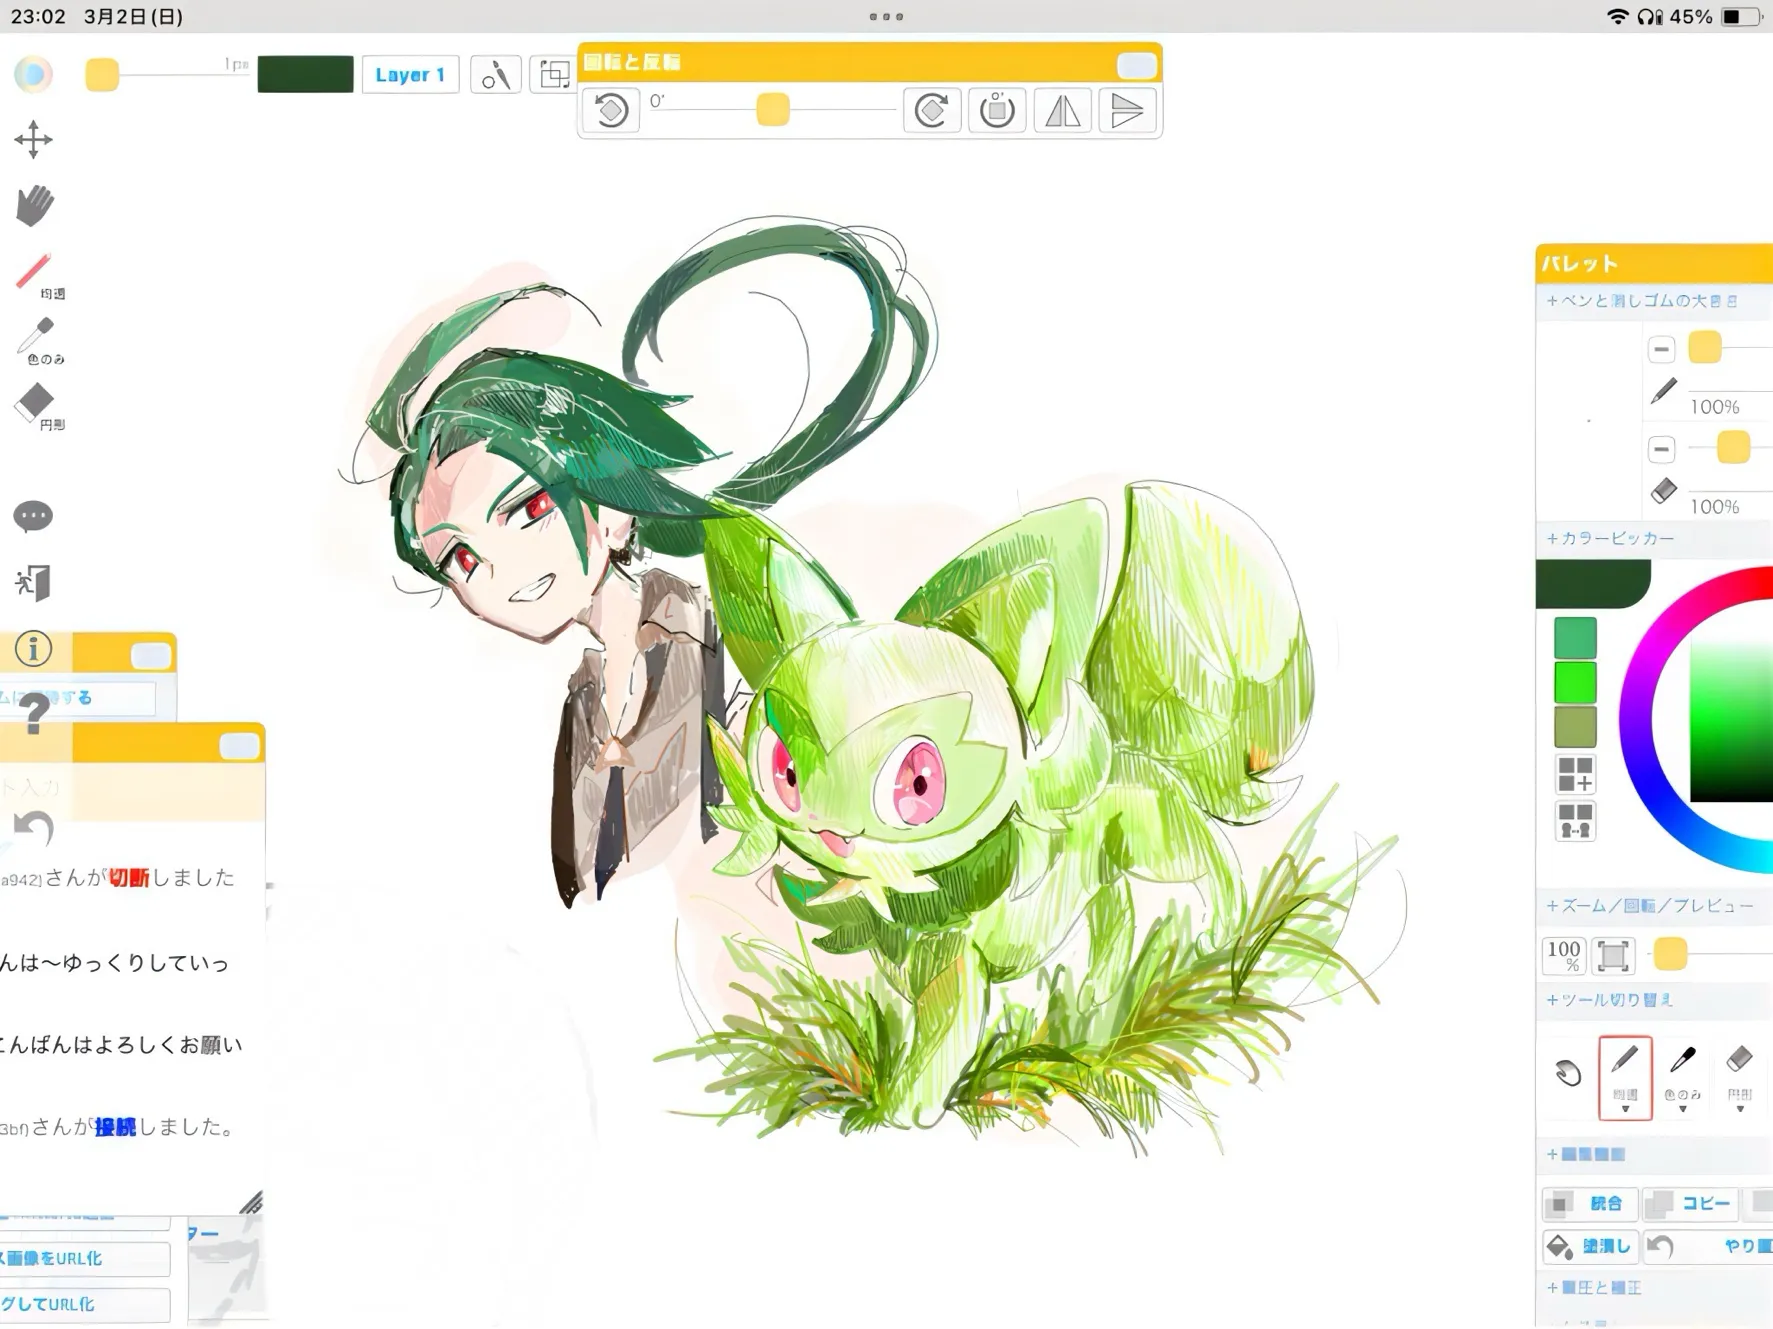
Task: Click the round app logo icon
Action: coord(33,74)
